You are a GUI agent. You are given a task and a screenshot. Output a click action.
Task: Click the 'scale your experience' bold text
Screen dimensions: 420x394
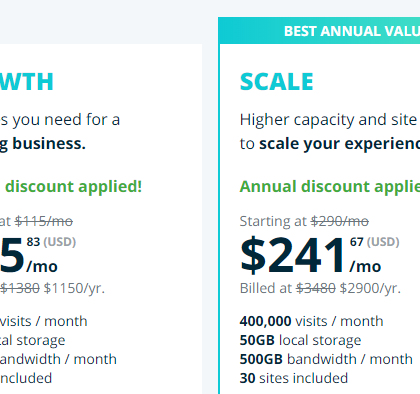(340, 144)
